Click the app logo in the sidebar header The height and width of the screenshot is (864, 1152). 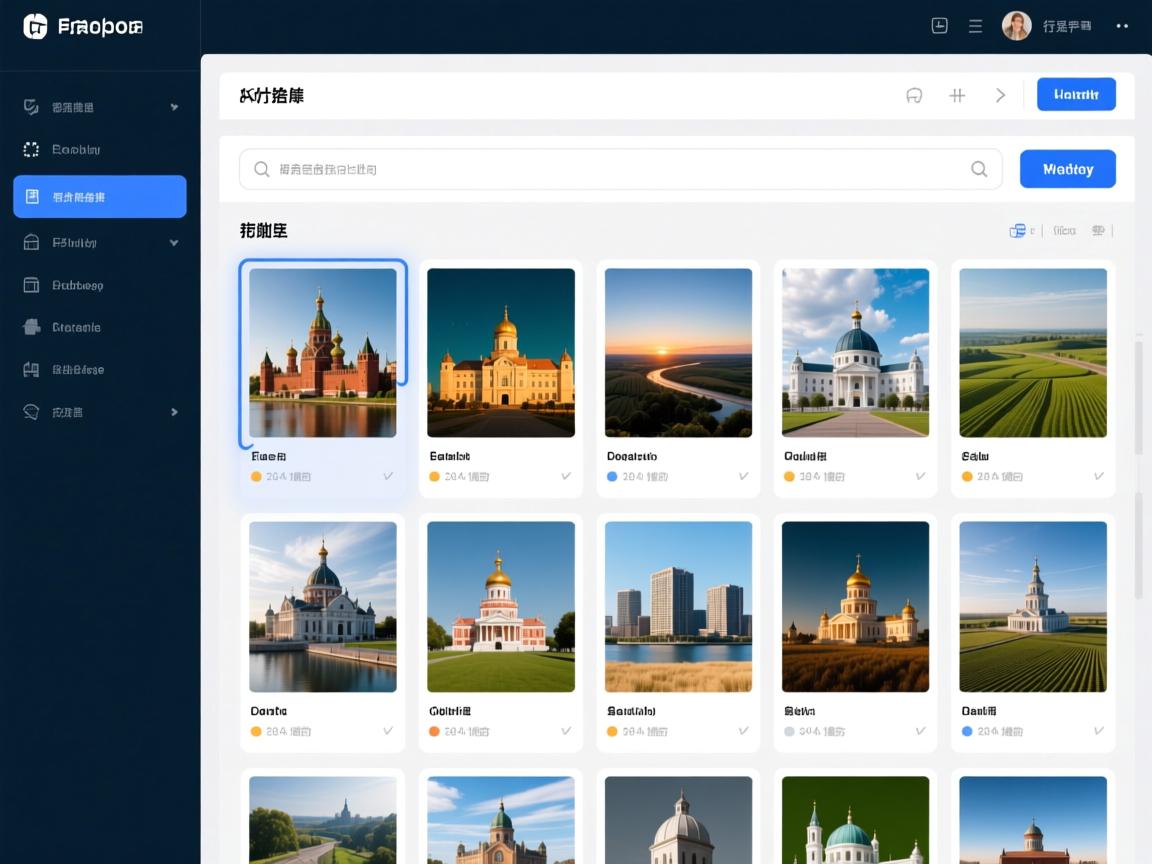[x=35, y=27]
